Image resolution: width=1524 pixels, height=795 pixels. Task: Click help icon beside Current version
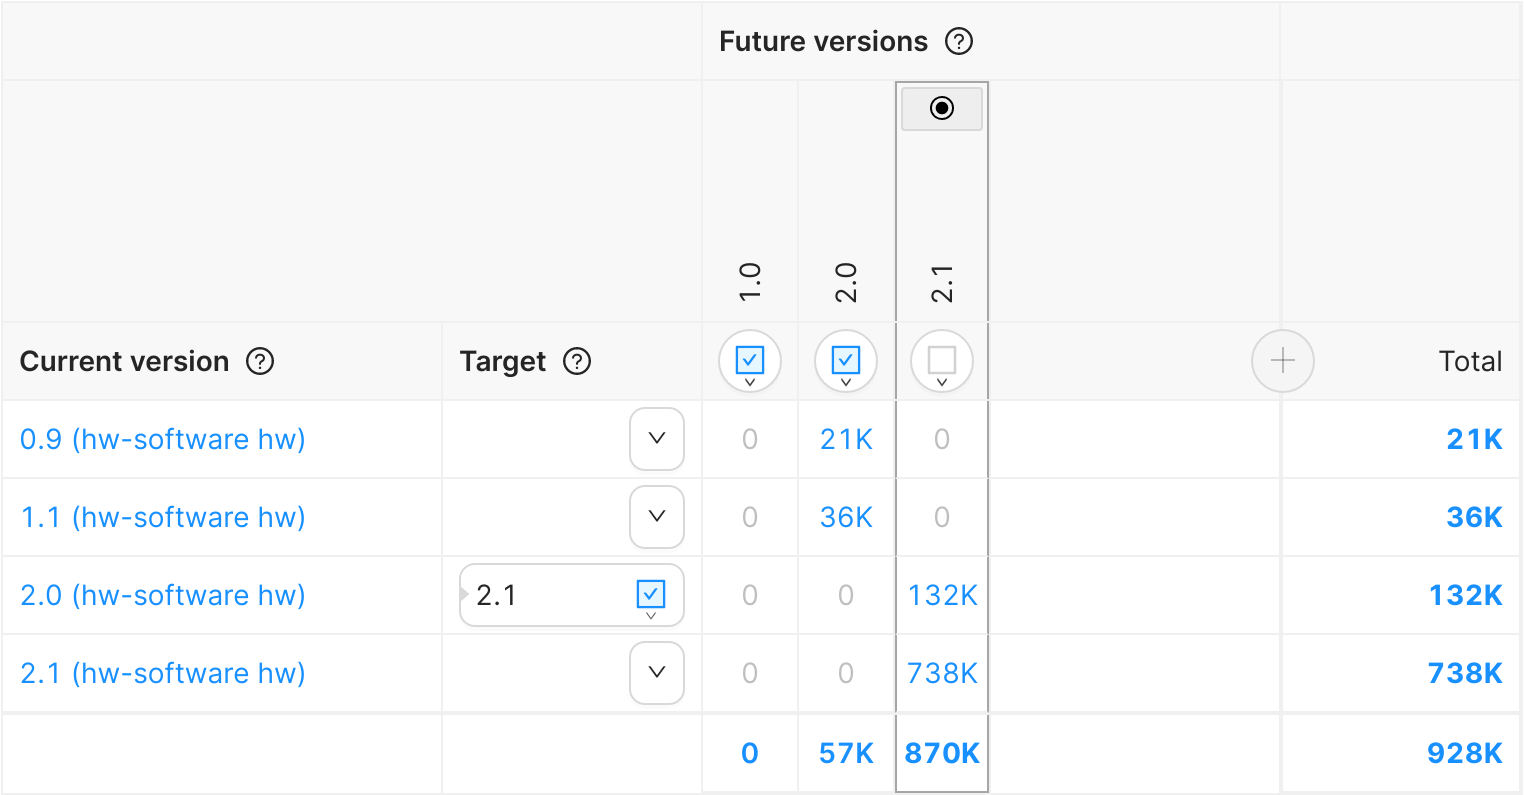(260, 361)
